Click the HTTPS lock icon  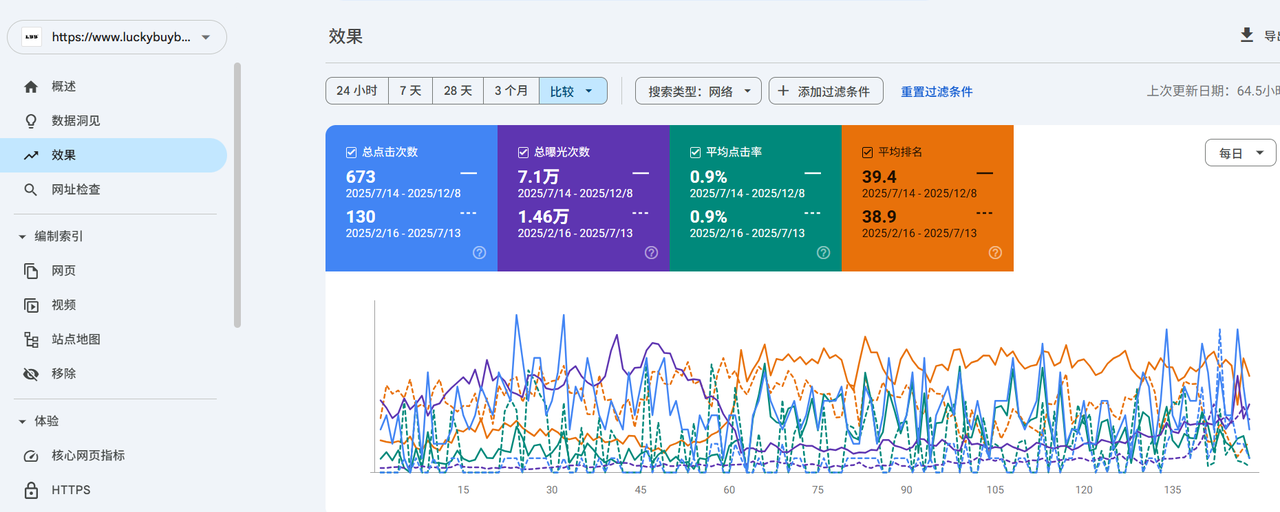(31, 490)
